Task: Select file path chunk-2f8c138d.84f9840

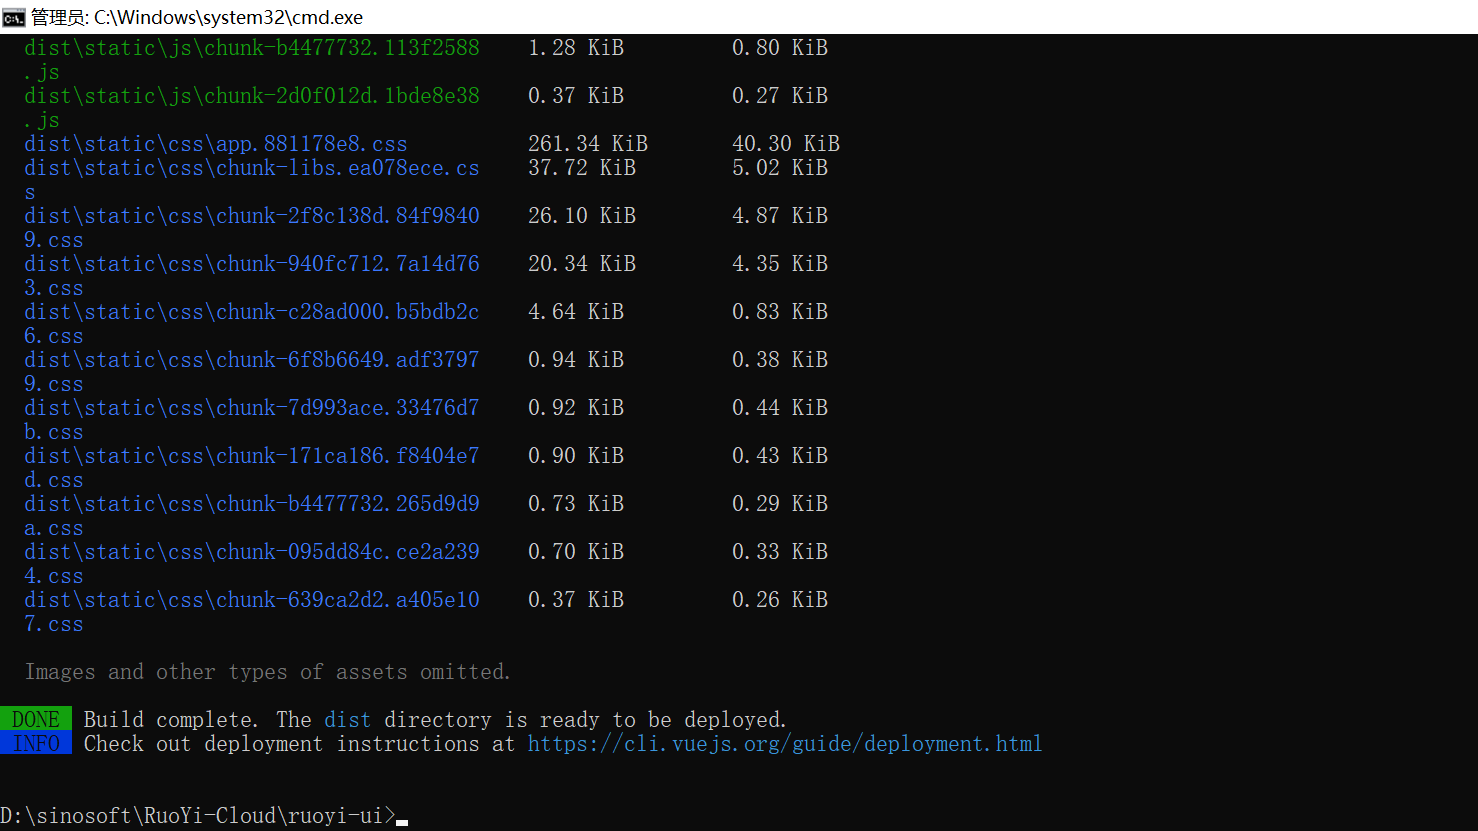Action: 252,216
